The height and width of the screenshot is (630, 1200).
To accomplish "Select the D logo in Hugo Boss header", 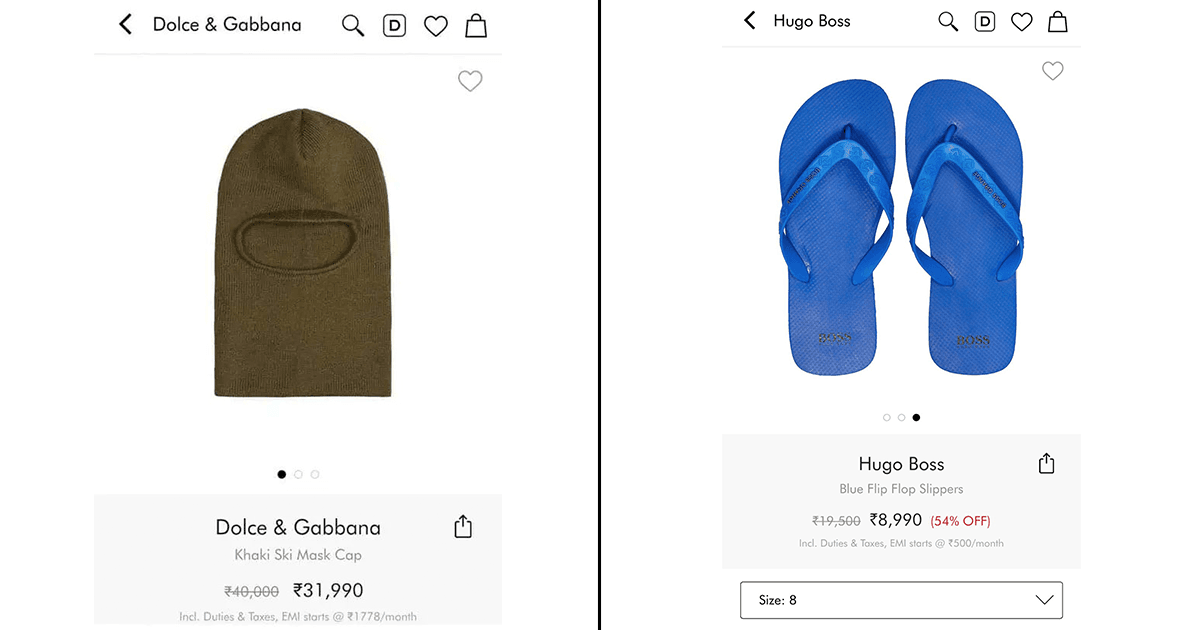I will coord(984,20).
